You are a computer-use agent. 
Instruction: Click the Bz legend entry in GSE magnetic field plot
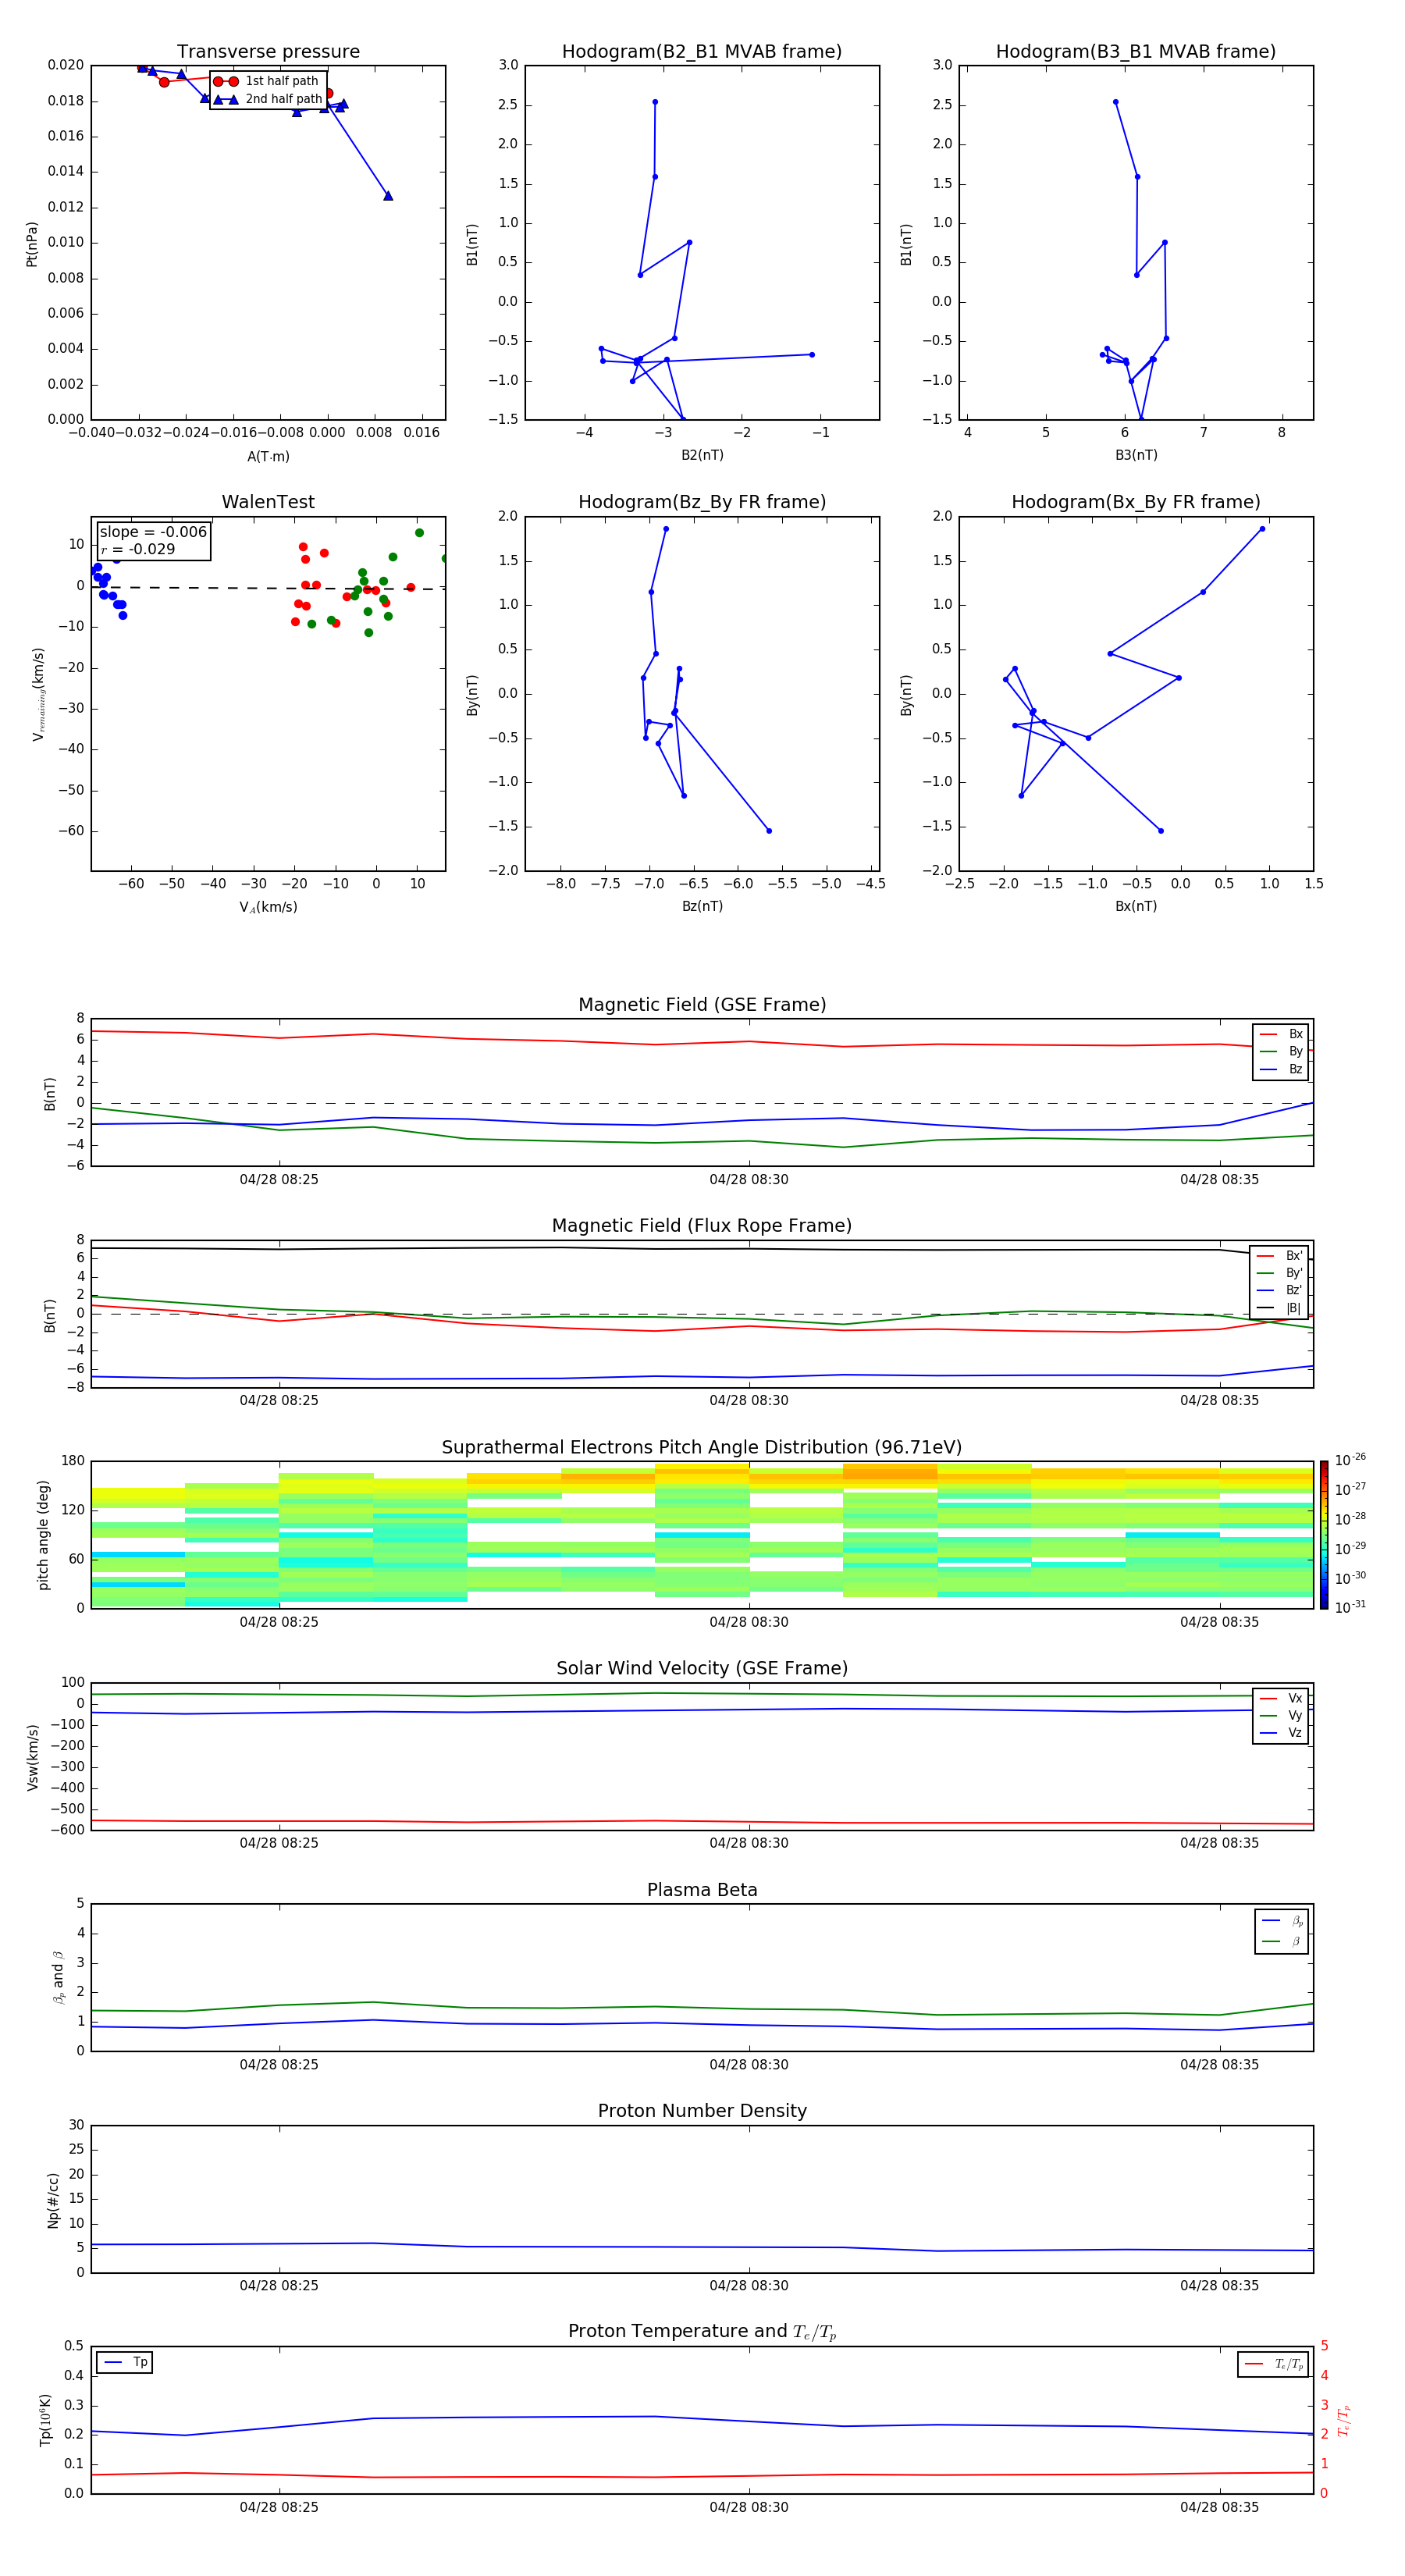point(1281,1069)
